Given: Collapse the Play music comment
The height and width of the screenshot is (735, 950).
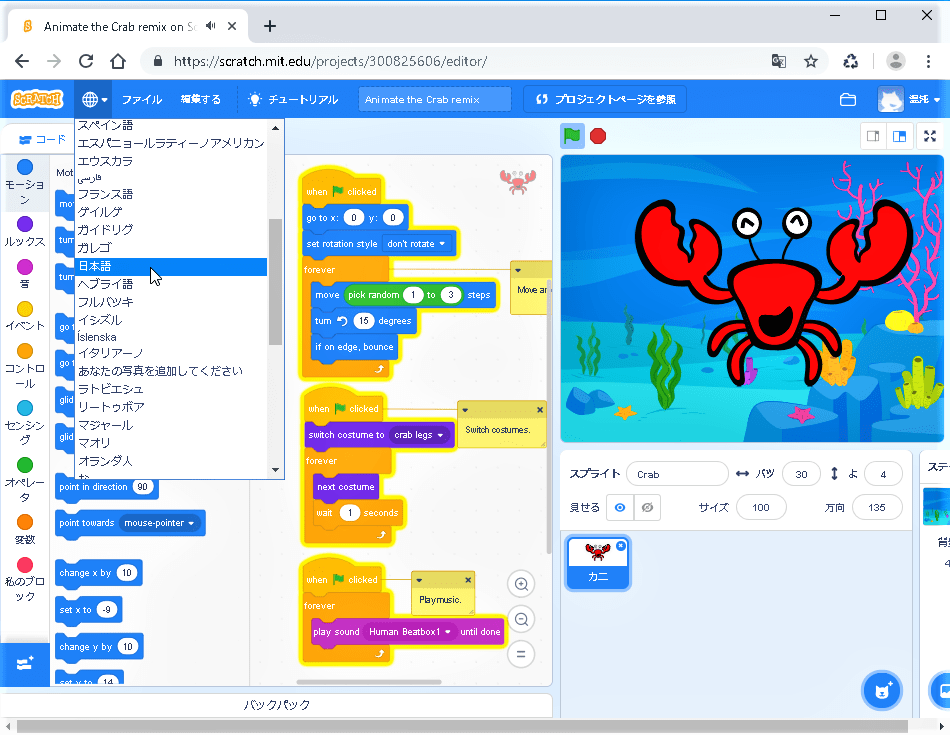Looking at the screenshot, I should 419,580.
